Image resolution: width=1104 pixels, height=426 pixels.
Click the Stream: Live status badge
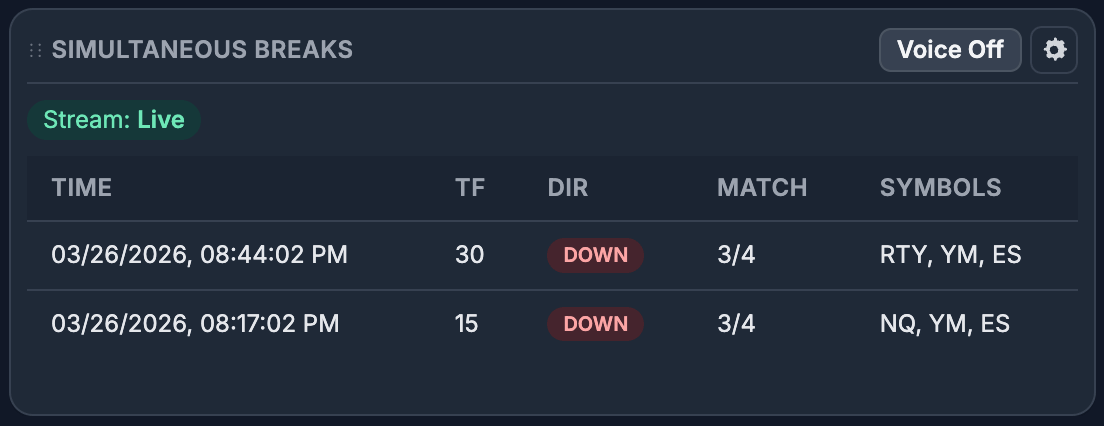pyautogui.click(x=114, y=120)
